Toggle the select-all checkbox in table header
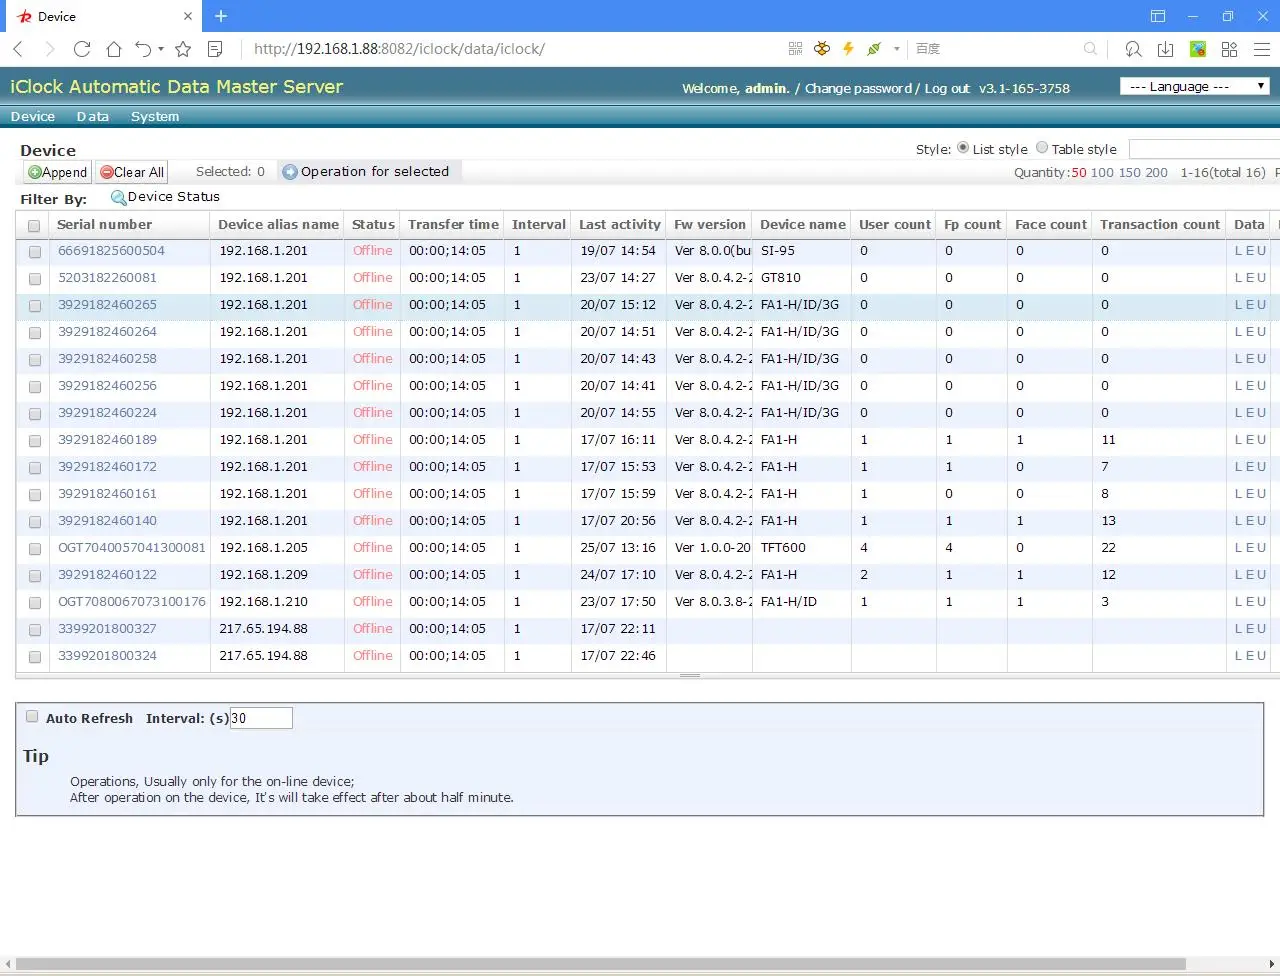 click(x=34, y=226)
